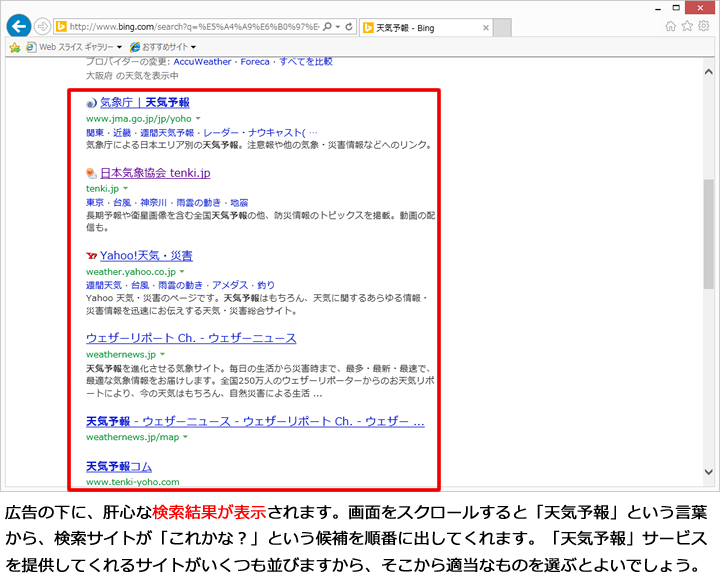Open Favorites star icon at top right
720x582 pixels.
click(x=687, y=26)
